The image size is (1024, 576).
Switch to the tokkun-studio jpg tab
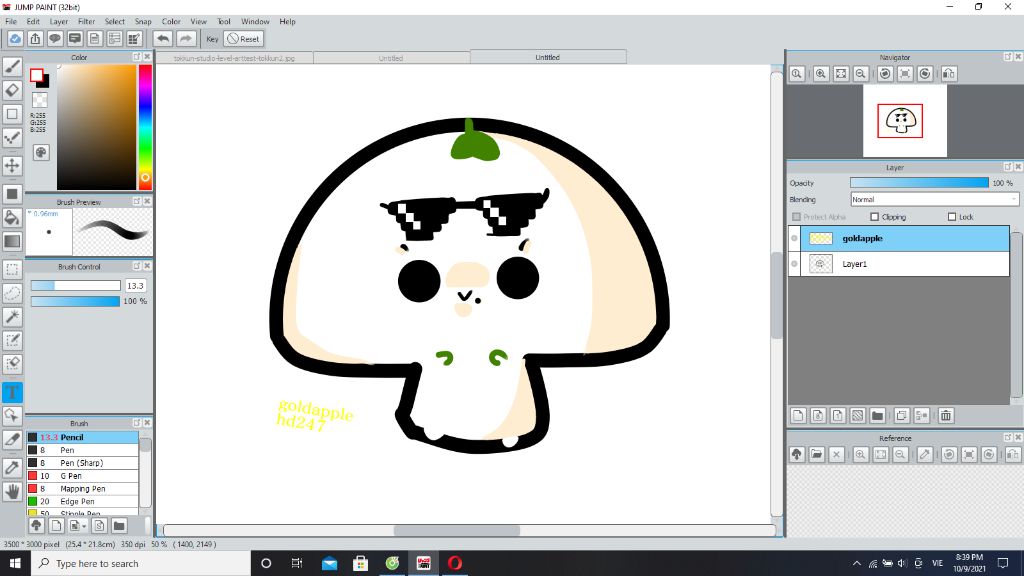234,58
